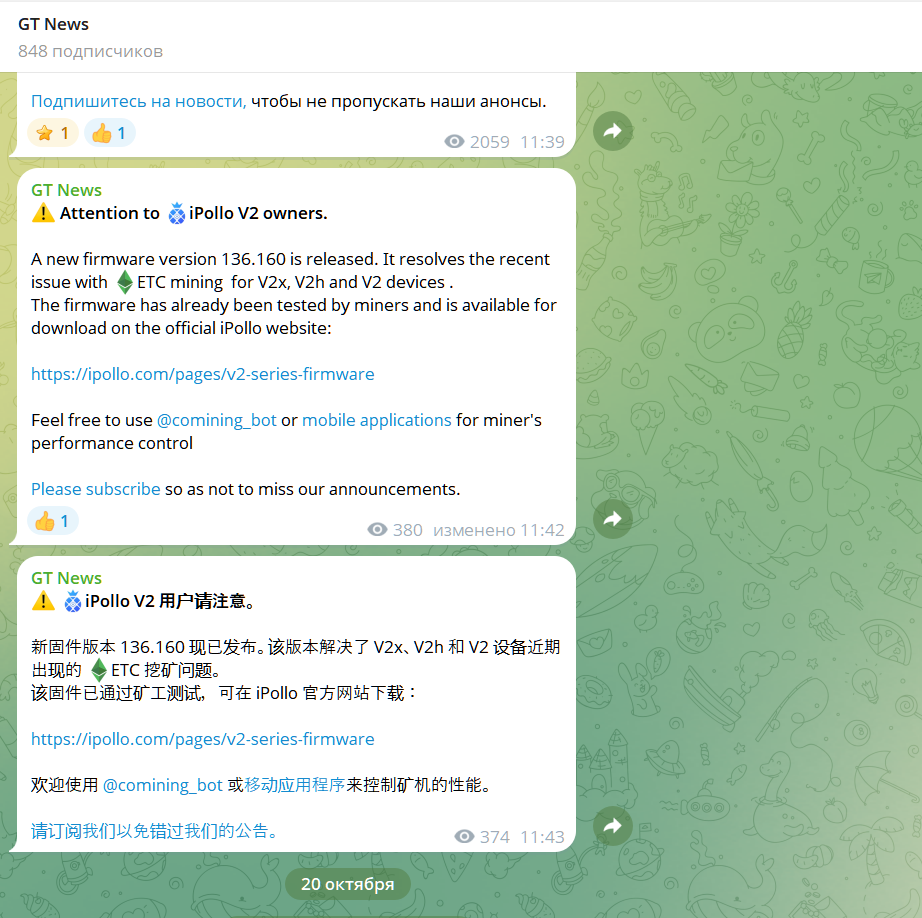Viewport: 922px width, 918px height.
Task: Open the 请订阅我们以免错过我们的公告 link
Action: point(155,831)
